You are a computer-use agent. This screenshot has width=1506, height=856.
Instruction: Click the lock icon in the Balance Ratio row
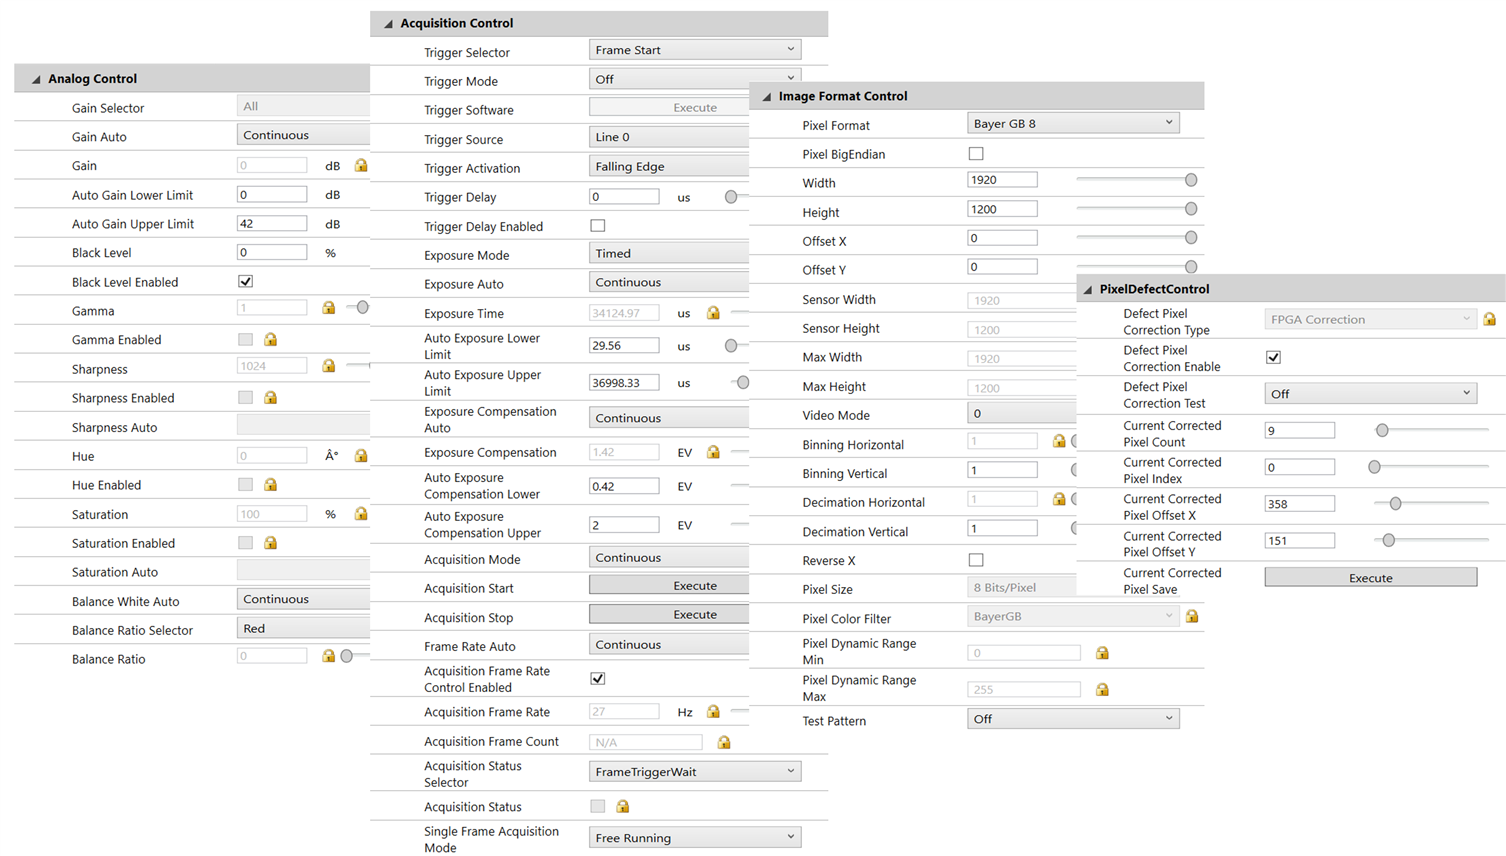(x=328, y=656)
